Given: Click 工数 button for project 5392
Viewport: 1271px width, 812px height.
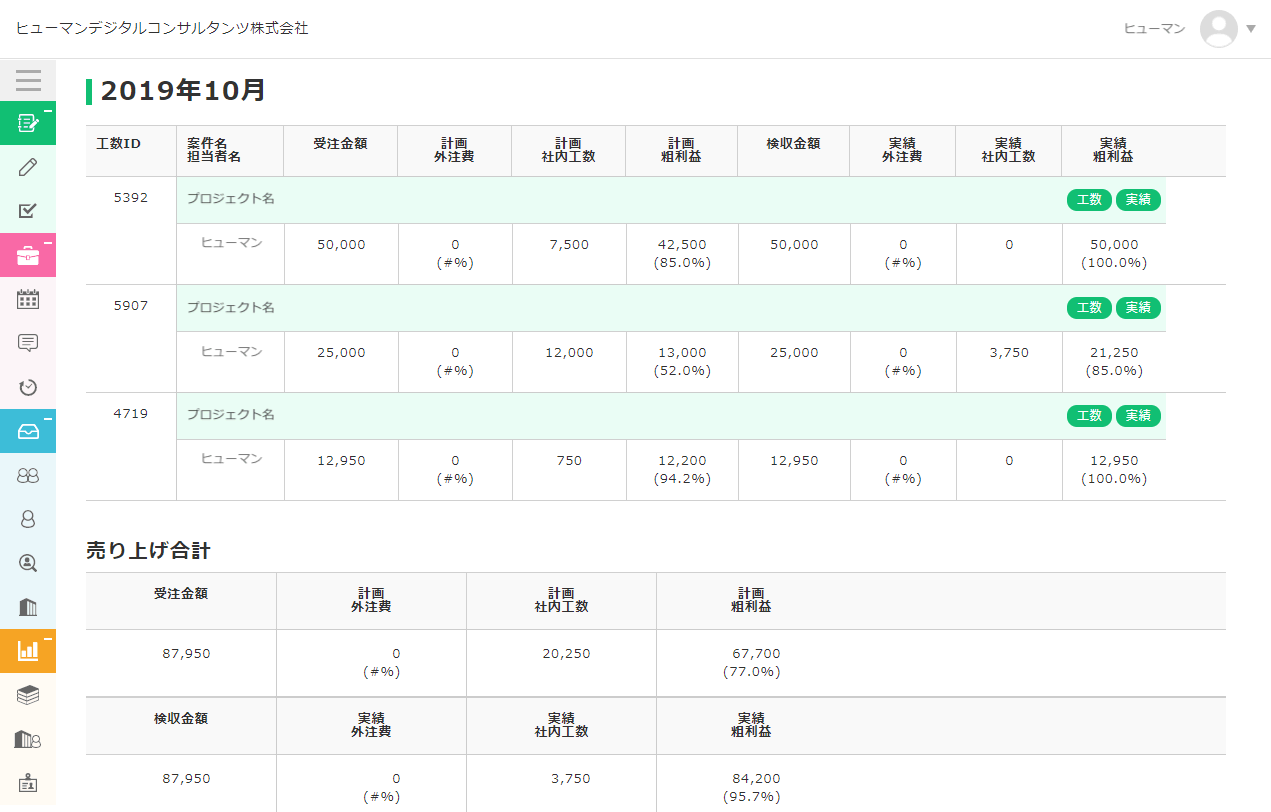Looking at the screenshot, I should (1089, 199).
